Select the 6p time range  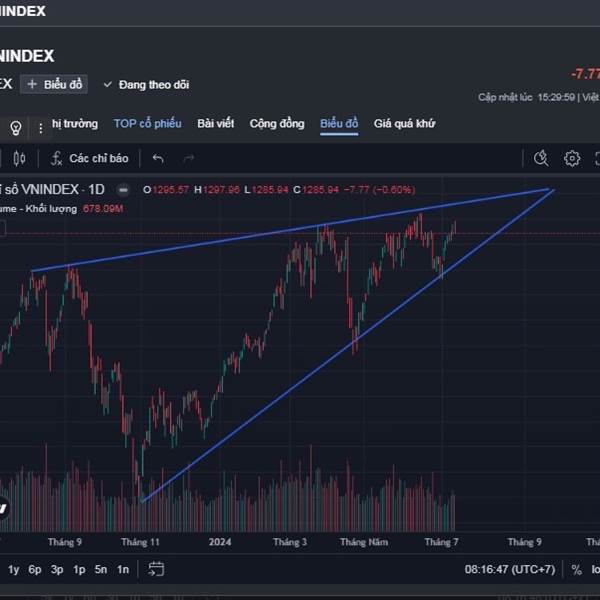(35, 570)
